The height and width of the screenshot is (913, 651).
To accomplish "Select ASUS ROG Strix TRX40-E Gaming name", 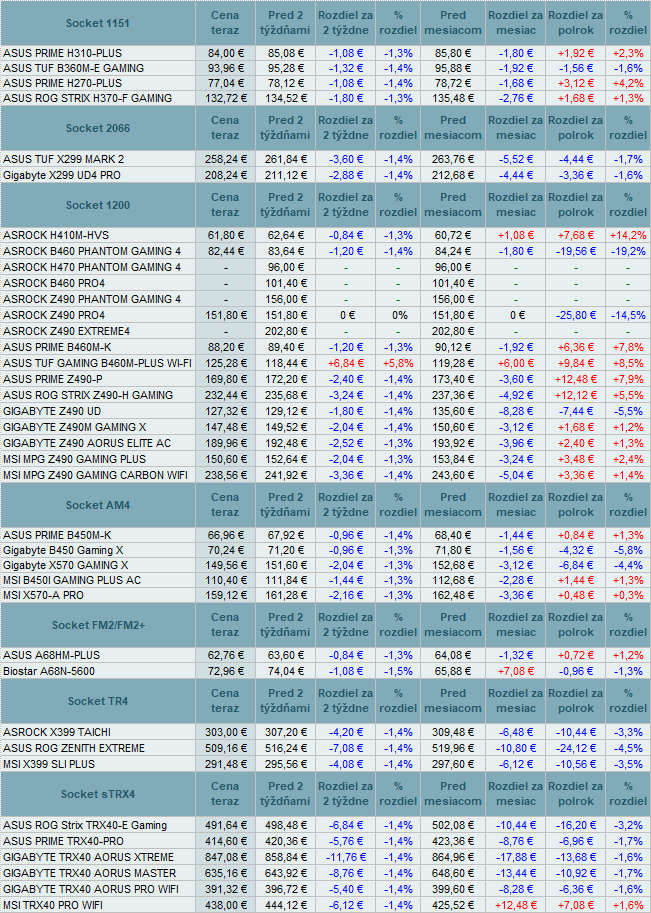I will (x=85, y=825).
